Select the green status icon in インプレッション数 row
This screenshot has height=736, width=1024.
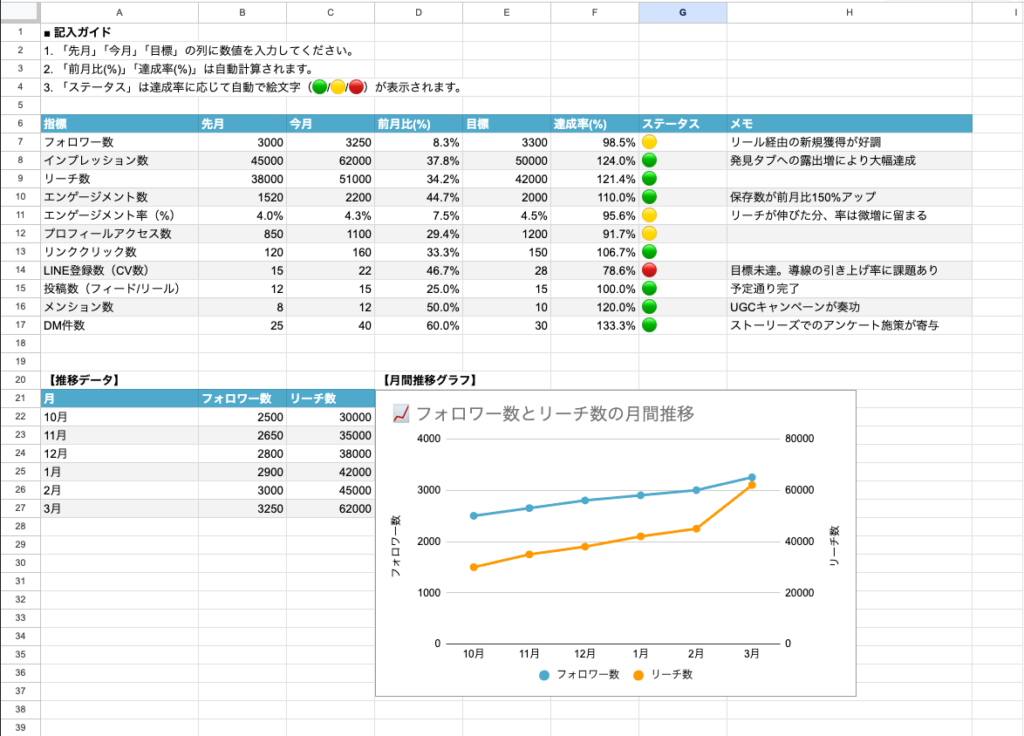pyautogui.click(x=649, y=161)
